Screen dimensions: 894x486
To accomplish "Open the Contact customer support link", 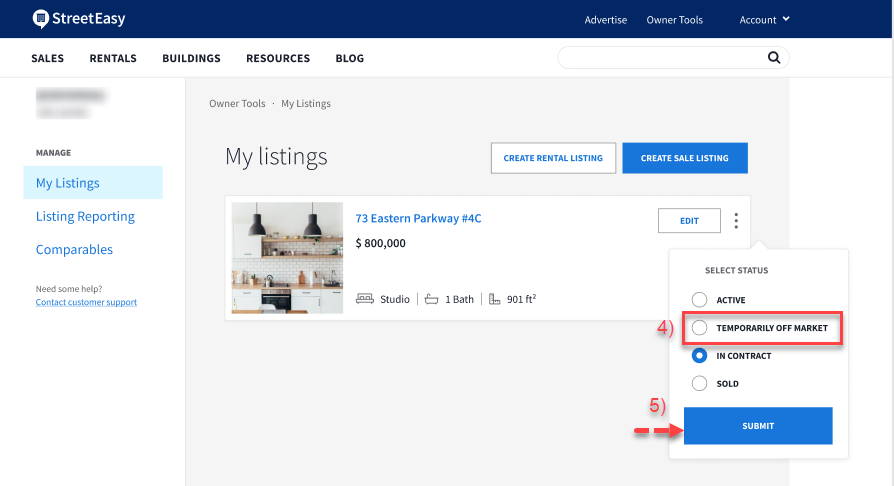I will point(86,302).
